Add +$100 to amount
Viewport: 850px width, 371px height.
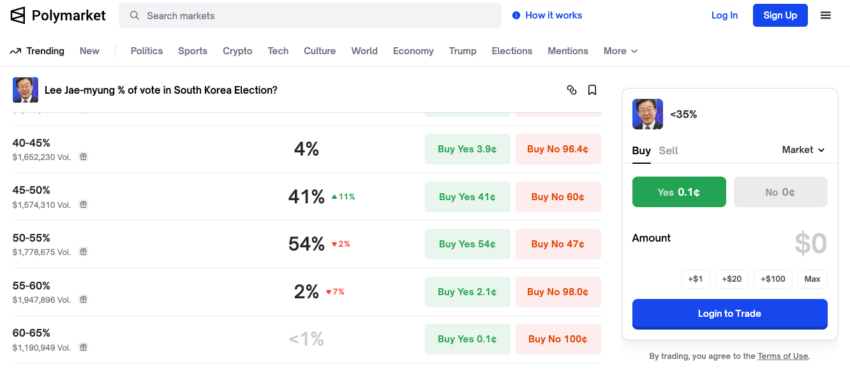pos(773,279)
